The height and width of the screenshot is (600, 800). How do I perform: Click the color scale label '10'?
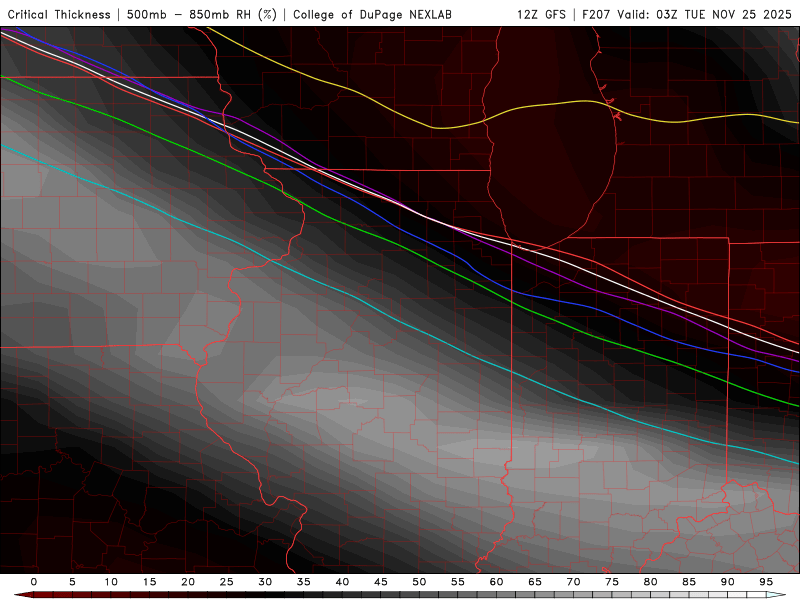tap(111, 582)
